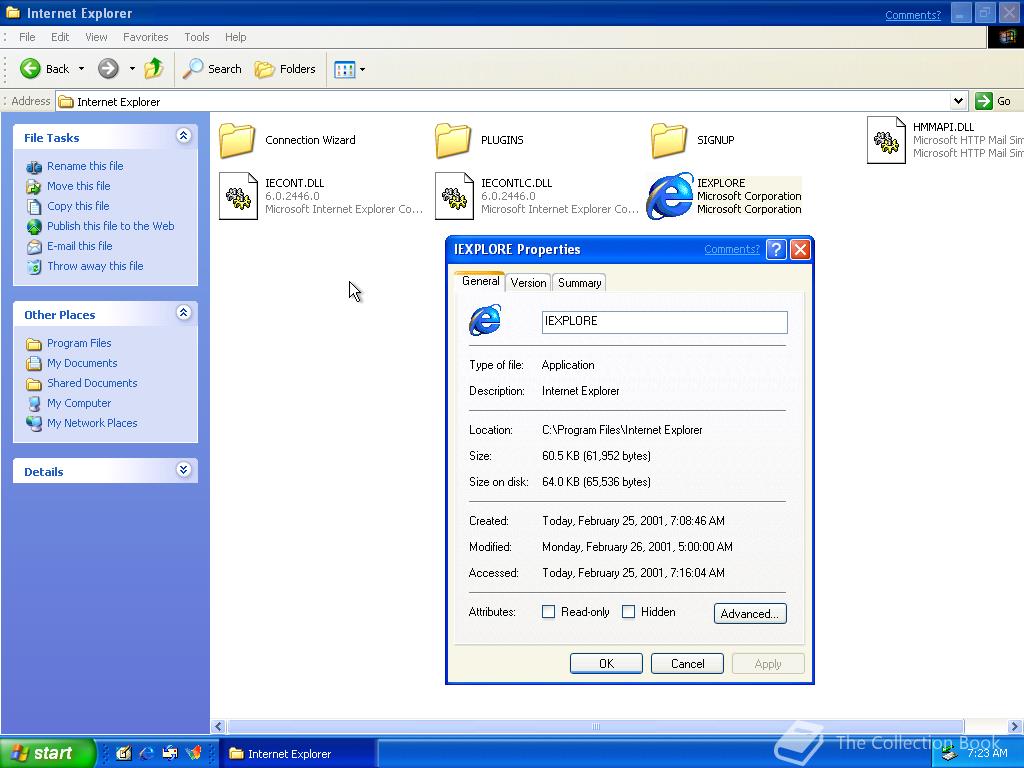Click the IEXPLORE filename field

coord(664,321)
